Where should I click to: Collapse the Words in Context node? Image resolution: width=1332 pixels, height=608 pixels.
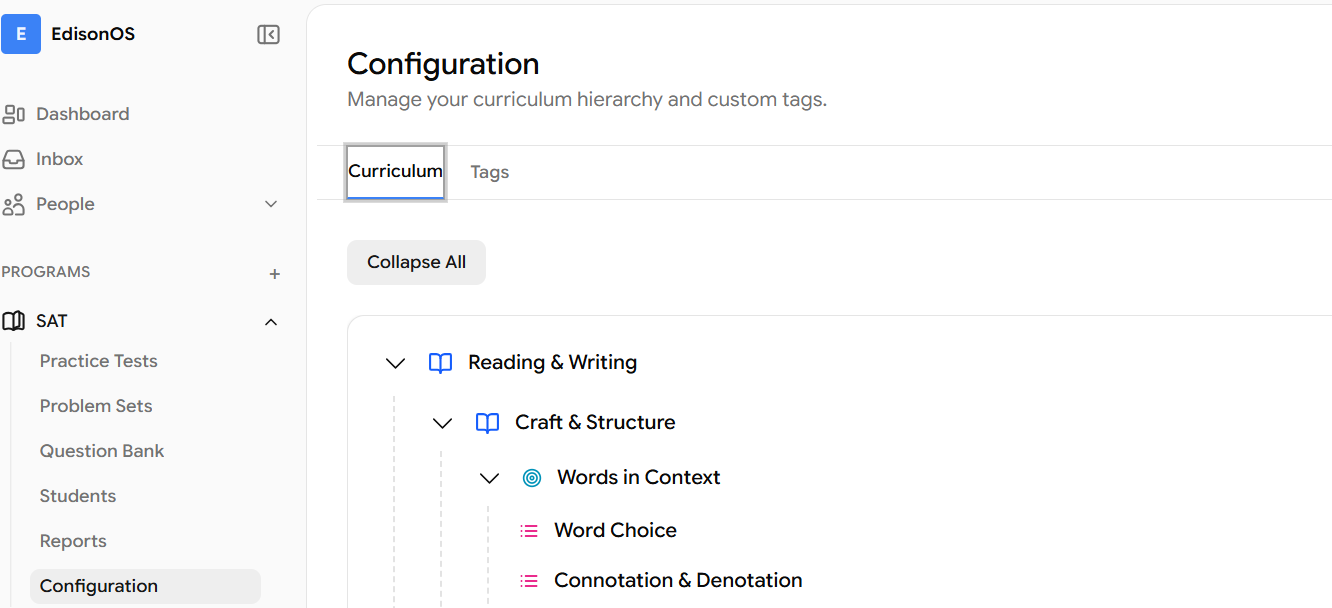point(489,478)
